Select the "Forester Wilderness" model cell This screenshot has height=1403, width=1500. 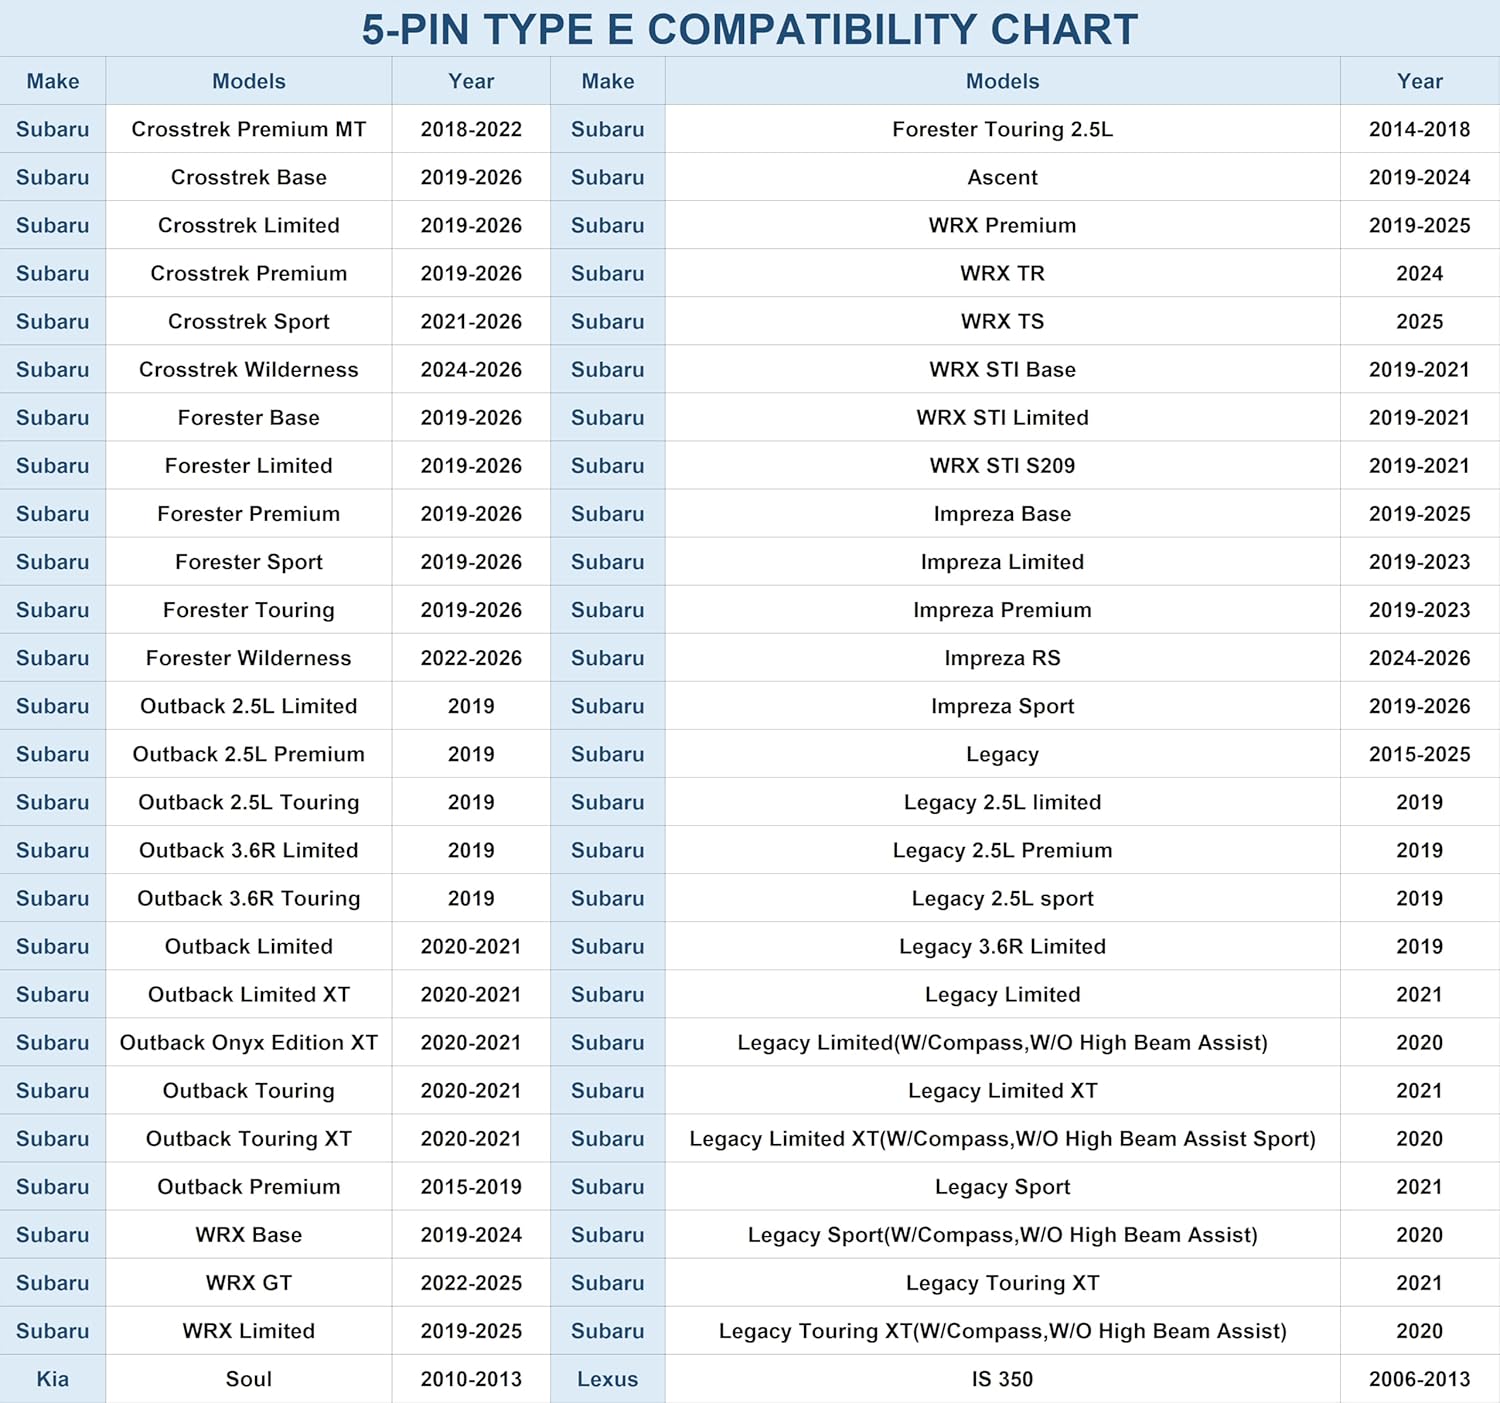tap(249, 658)
